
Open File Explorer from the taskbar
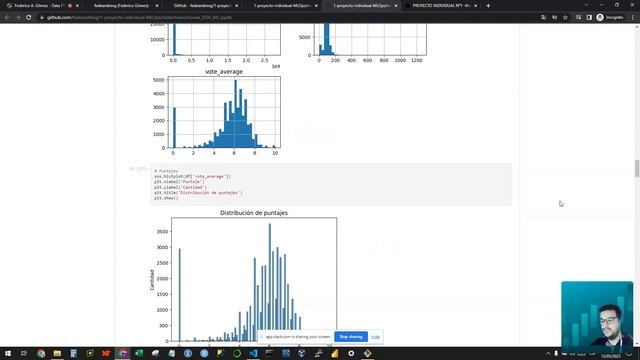pyautogui.click(x=57, y=353)
